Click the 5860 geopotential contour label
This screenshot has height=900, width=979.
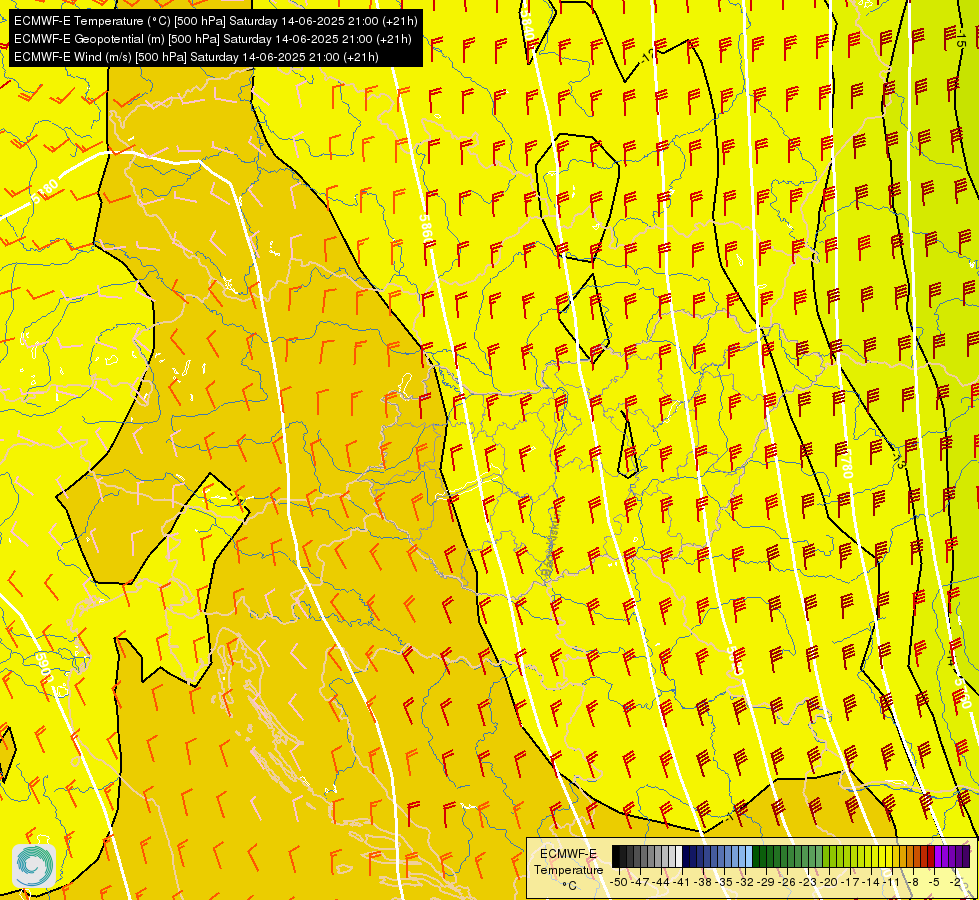[x=426, y=230]
